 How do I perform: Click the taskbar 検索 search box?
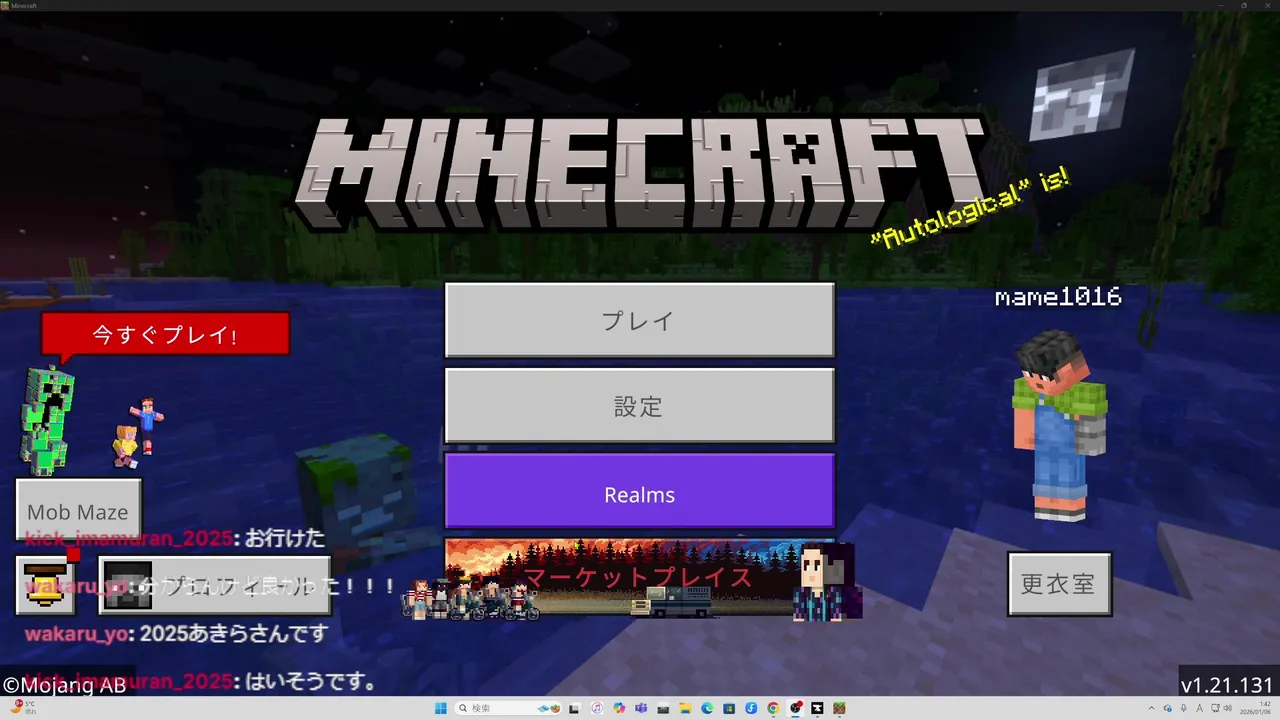point(508,708)
